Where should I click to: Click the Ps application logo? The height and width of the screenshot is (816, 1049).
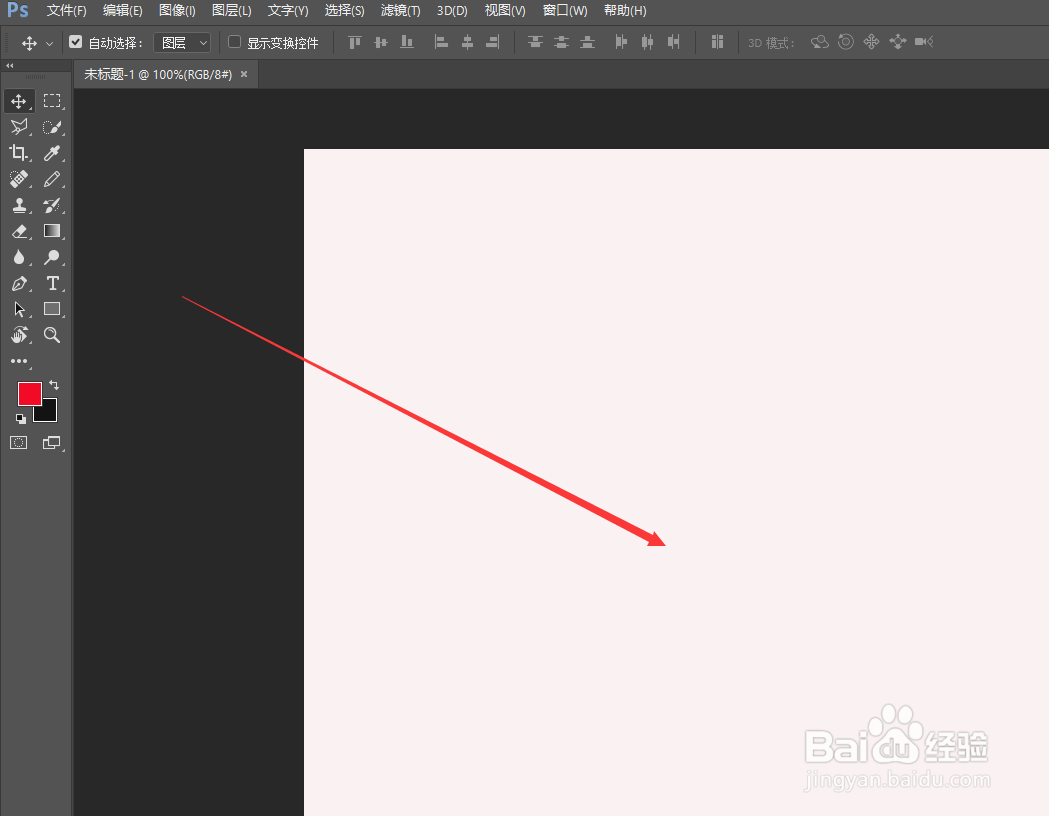coord(18,10)
